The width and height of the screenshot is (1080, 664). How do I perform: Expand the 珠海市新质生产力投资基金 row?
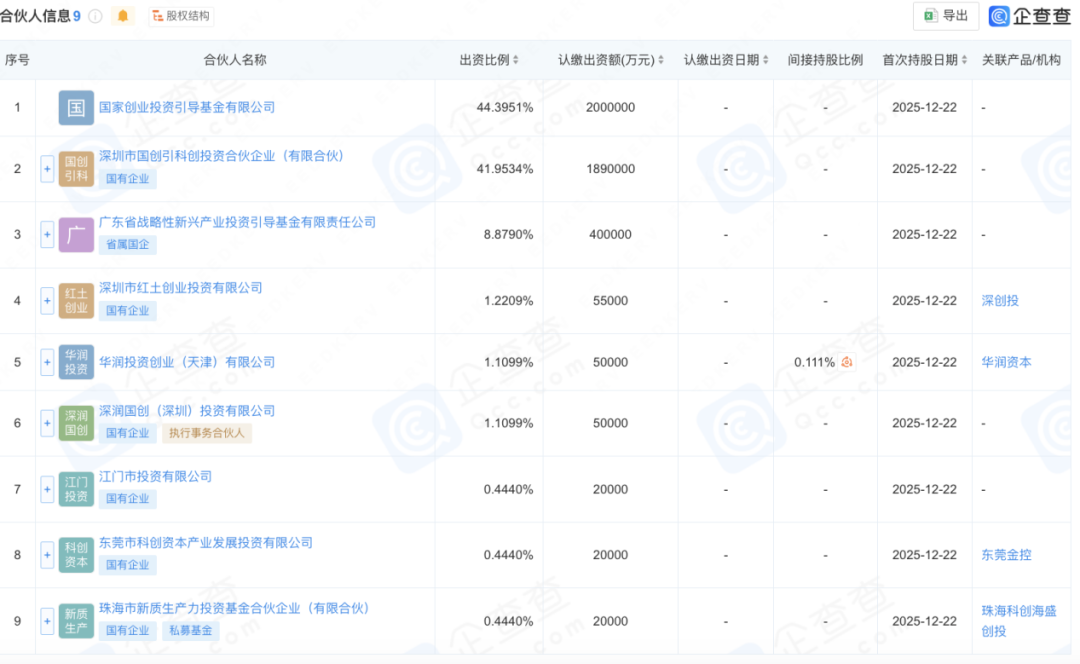click(x=47, y=620)
